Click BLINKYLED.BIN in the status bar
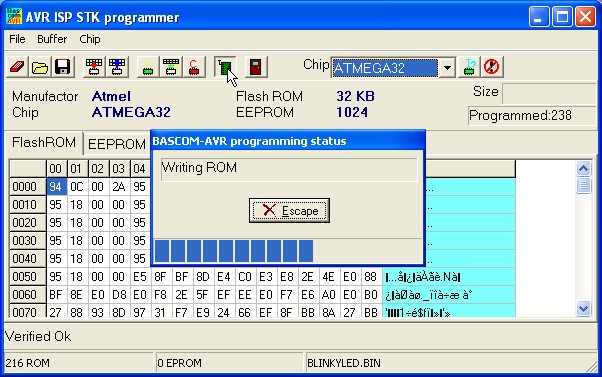The height and width of the screenshot is (377, 602). [x=344, y=363]
